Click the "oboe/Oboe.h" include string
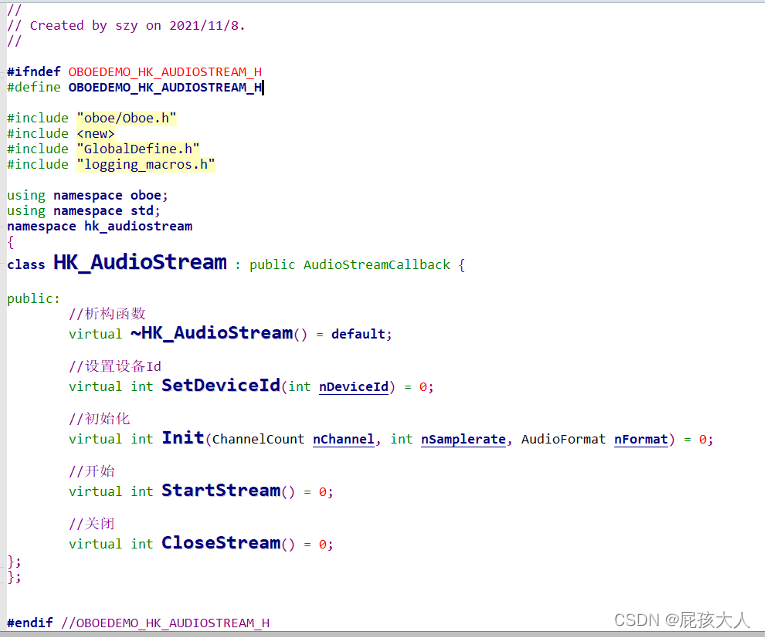The width and height of the screenshot is (766, 638). [127, 118]
